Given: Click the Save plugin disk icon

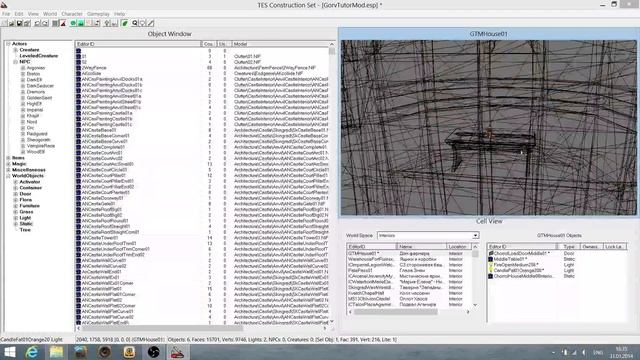Looking at the screenshot, I should (x=19, y=23).
